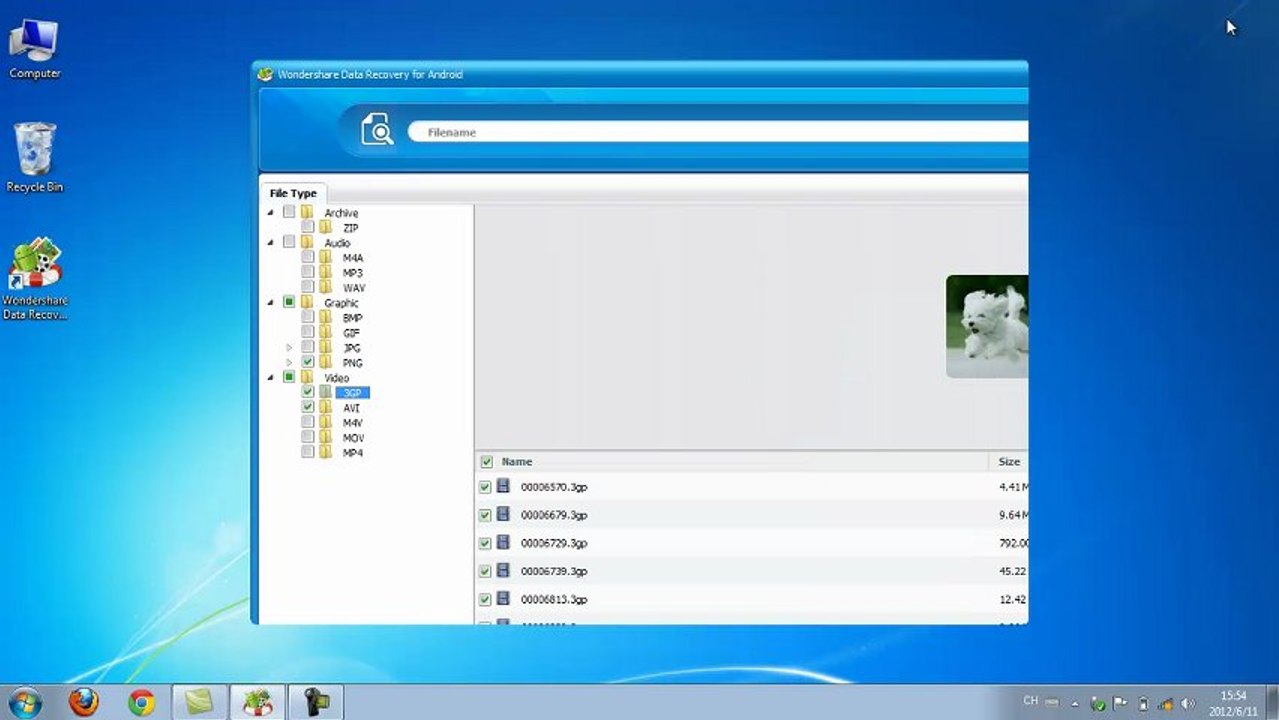Image resolution: width=1279 pixels, height=720 pixels.
Task: Select the BMP tree item
Action: (352, 318)
